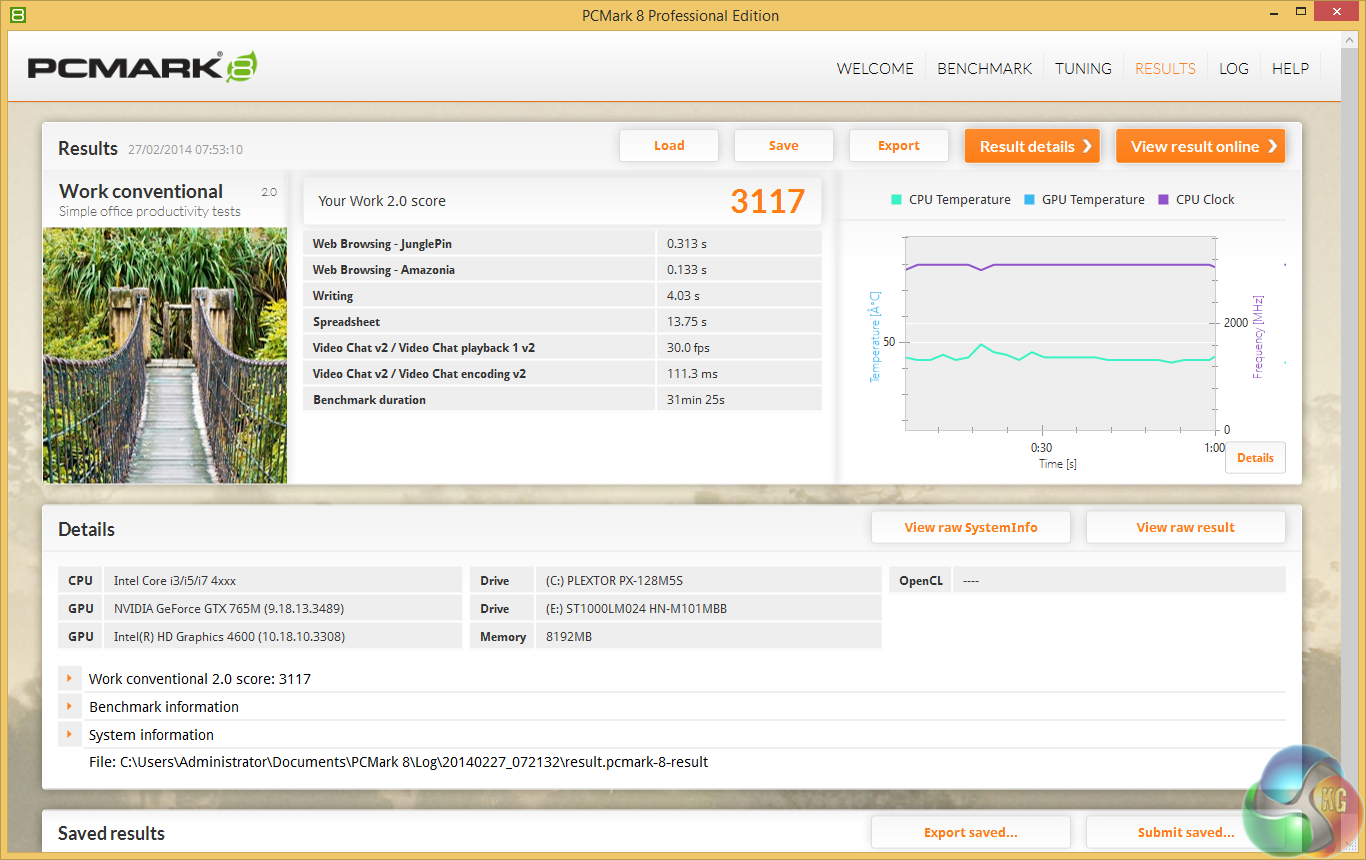This screenshot has height=860, width=1366.
Task: Go to the WELCOME tab
Action: 875,69
